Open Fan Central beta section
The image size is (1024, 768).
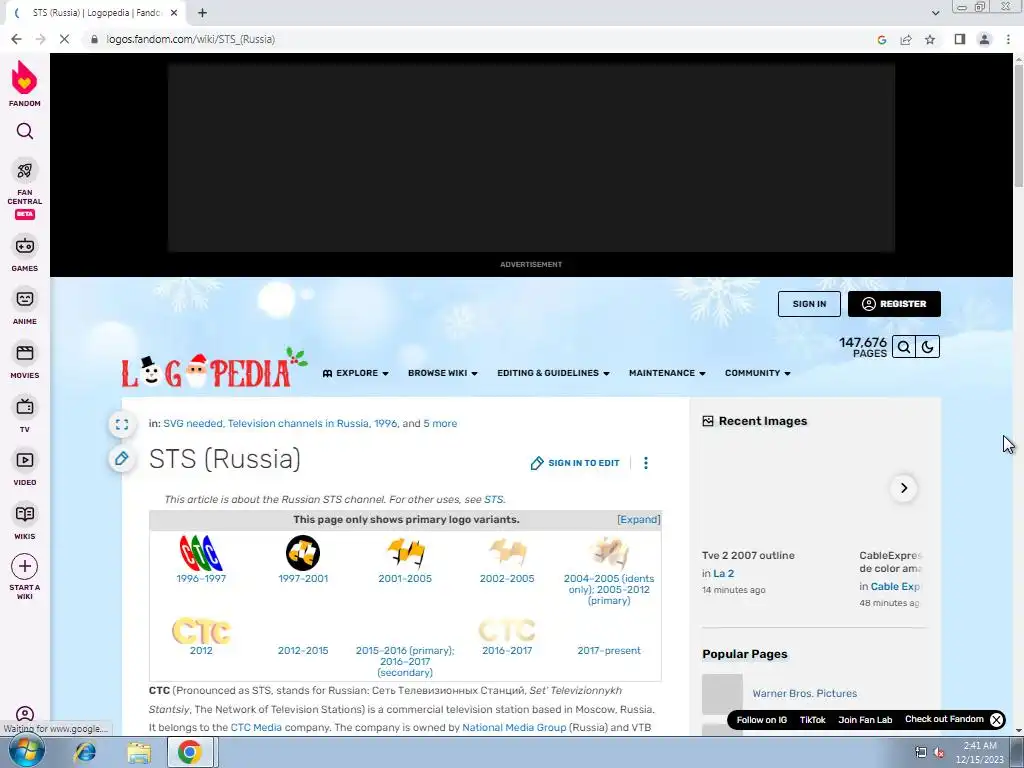(25, 188)
